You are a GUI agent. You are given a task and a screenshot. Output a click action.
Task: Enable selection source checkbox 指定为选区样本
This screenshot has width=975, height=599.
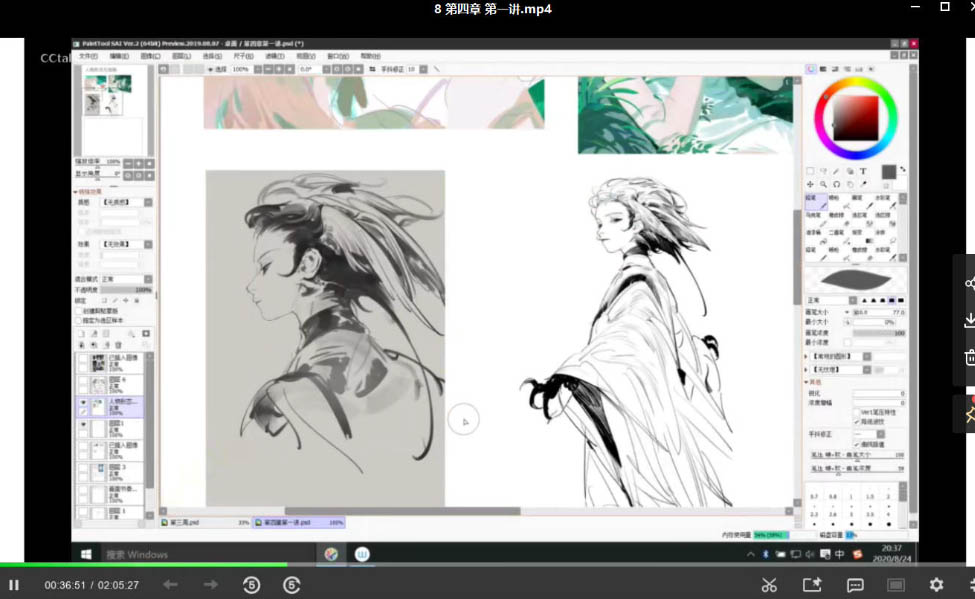click(79, 320)
